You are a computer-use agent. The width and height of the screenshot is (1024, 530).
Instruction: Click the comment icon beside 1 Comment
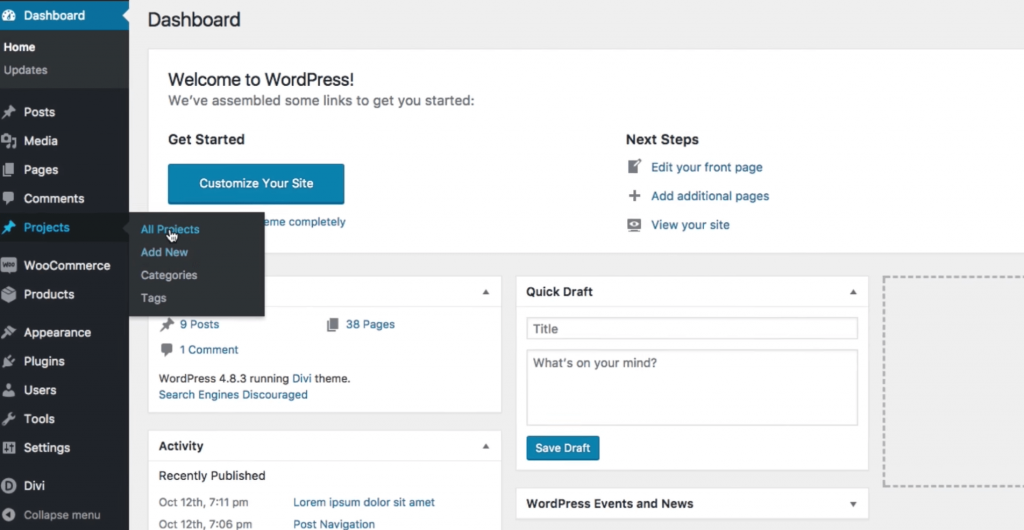click(x=167, y=350)
